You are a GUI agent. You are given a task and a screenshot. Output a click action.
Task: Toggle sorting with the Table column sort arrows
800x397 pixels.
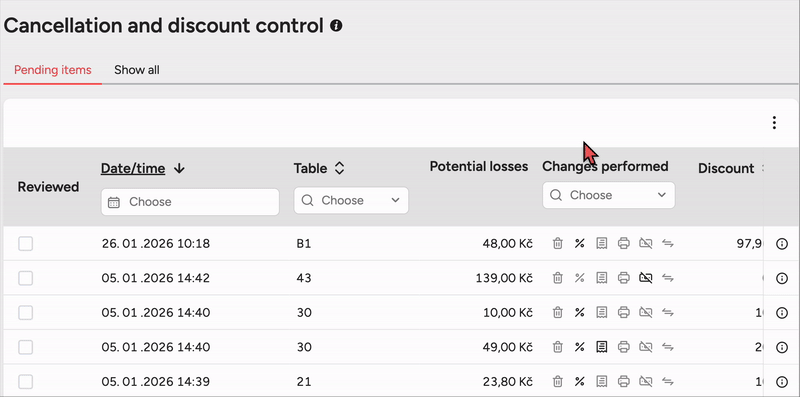339,168
